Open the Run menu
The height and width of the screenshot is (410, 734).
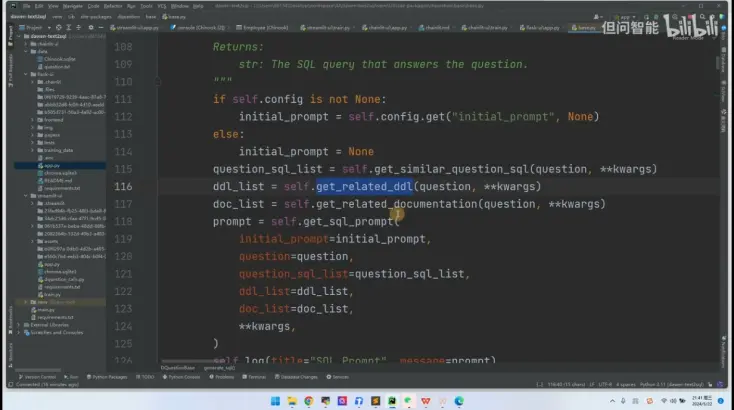click(131, 6)
